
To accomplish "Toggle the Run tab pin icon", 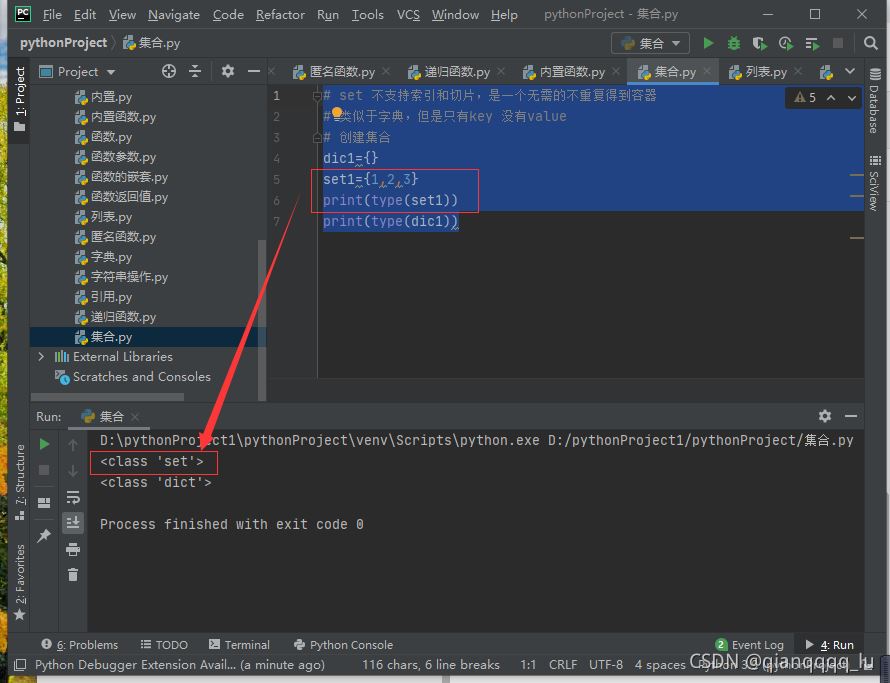I will 44,536.
